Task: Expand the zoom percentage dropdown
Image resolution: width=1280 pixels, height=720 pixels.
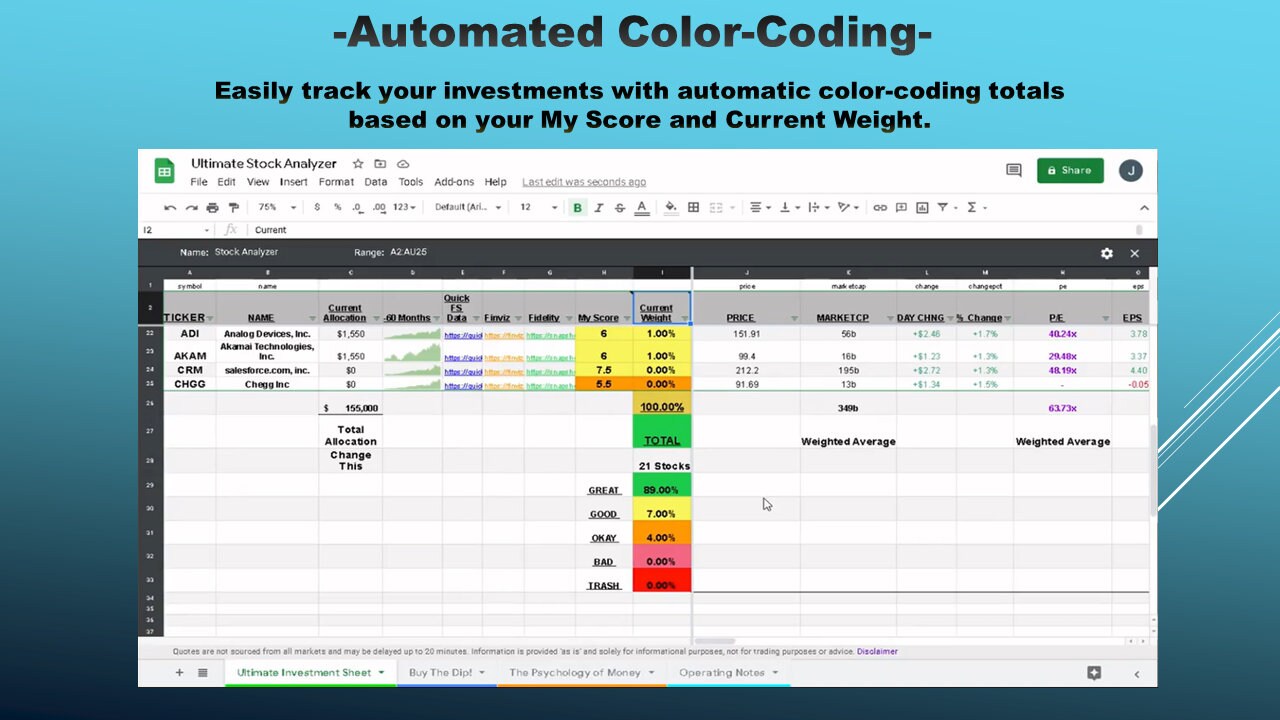Action: coord(276,207)
